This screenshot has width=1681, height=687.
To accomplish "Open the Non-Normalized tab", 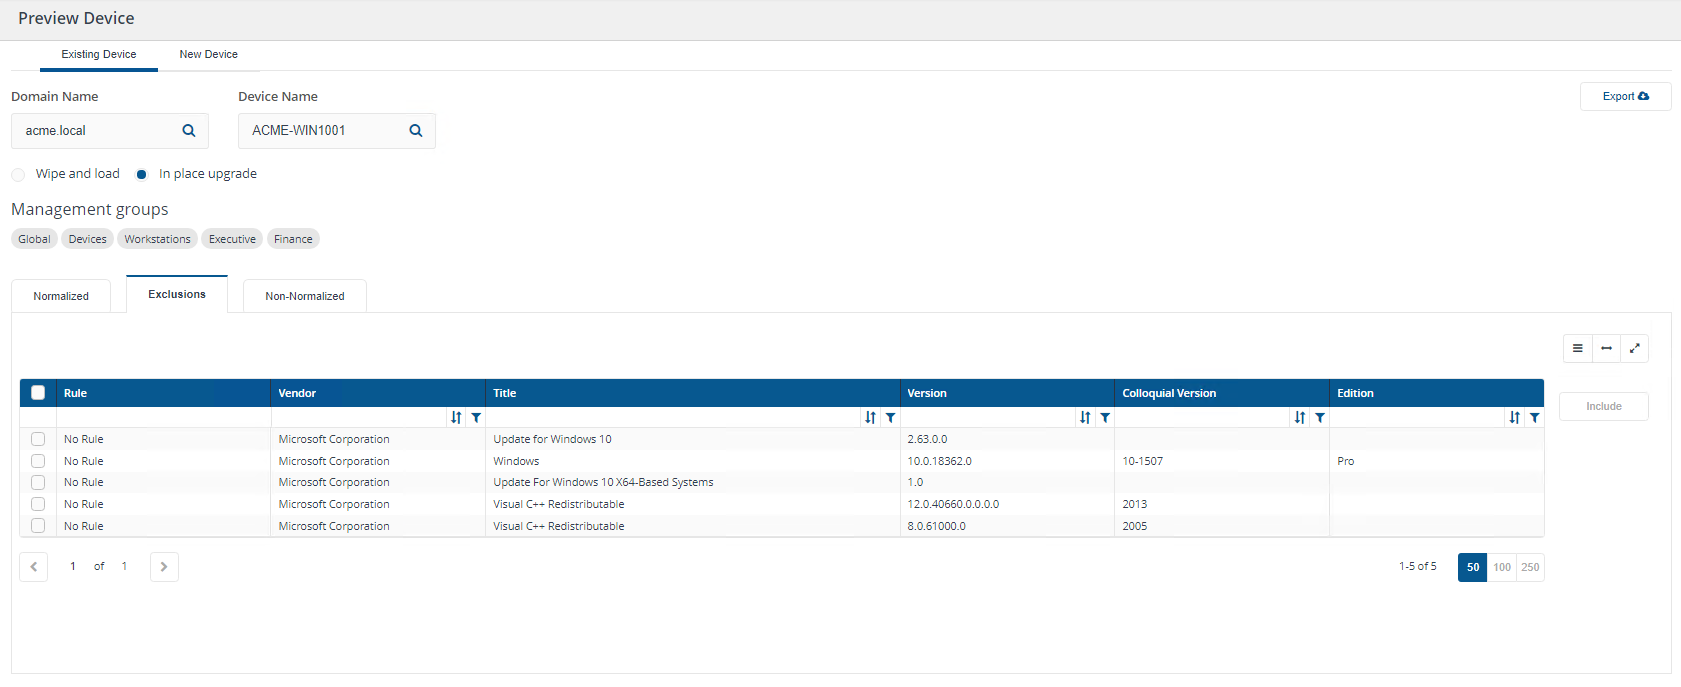I will pyautogui.click(x=304, y=296).
